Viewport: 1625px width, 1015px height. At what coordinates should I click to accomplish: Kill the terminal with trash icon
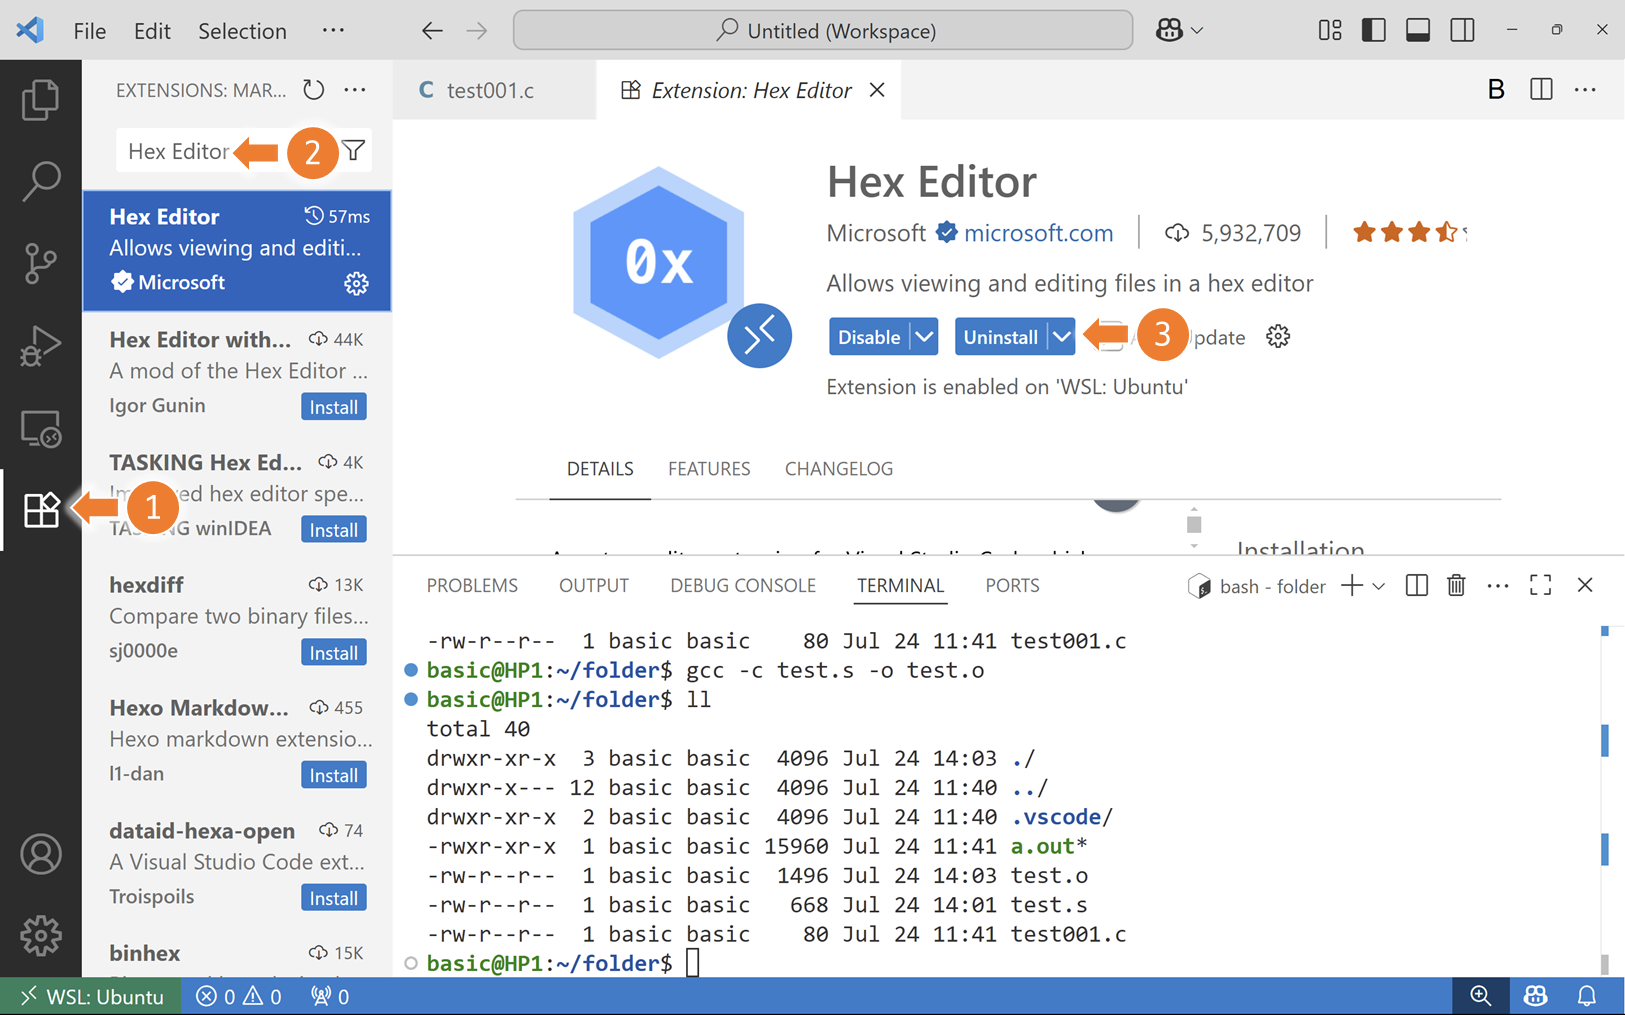(1456, 586)
